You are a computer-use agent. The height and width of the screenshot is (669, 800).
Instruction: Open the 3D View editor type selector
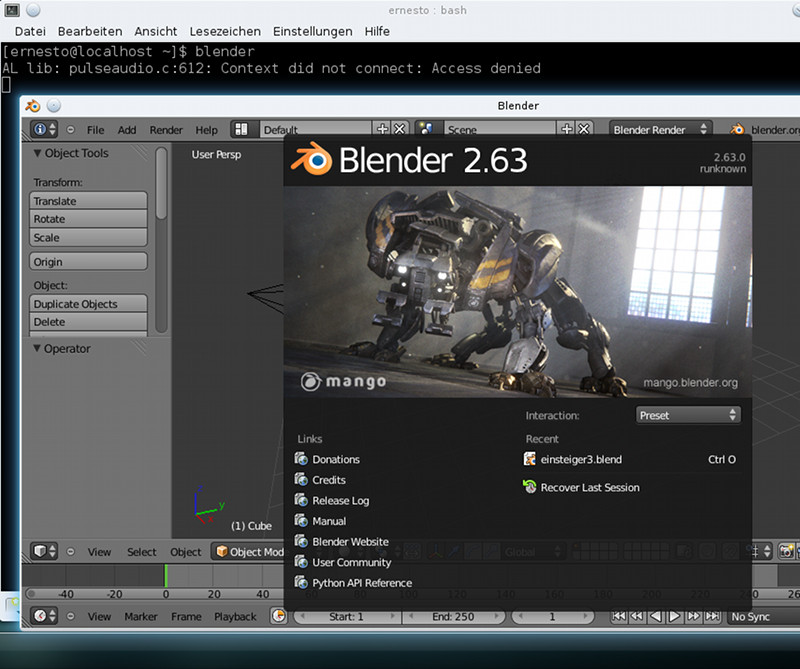(x=45, y=551)
